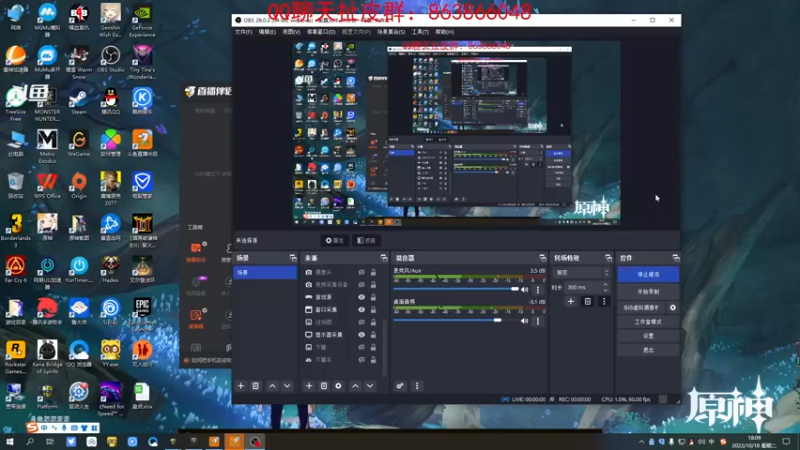Click 开始录制 start recording button
The height and width of the screenshot is (450, 800).
point(648,292)
